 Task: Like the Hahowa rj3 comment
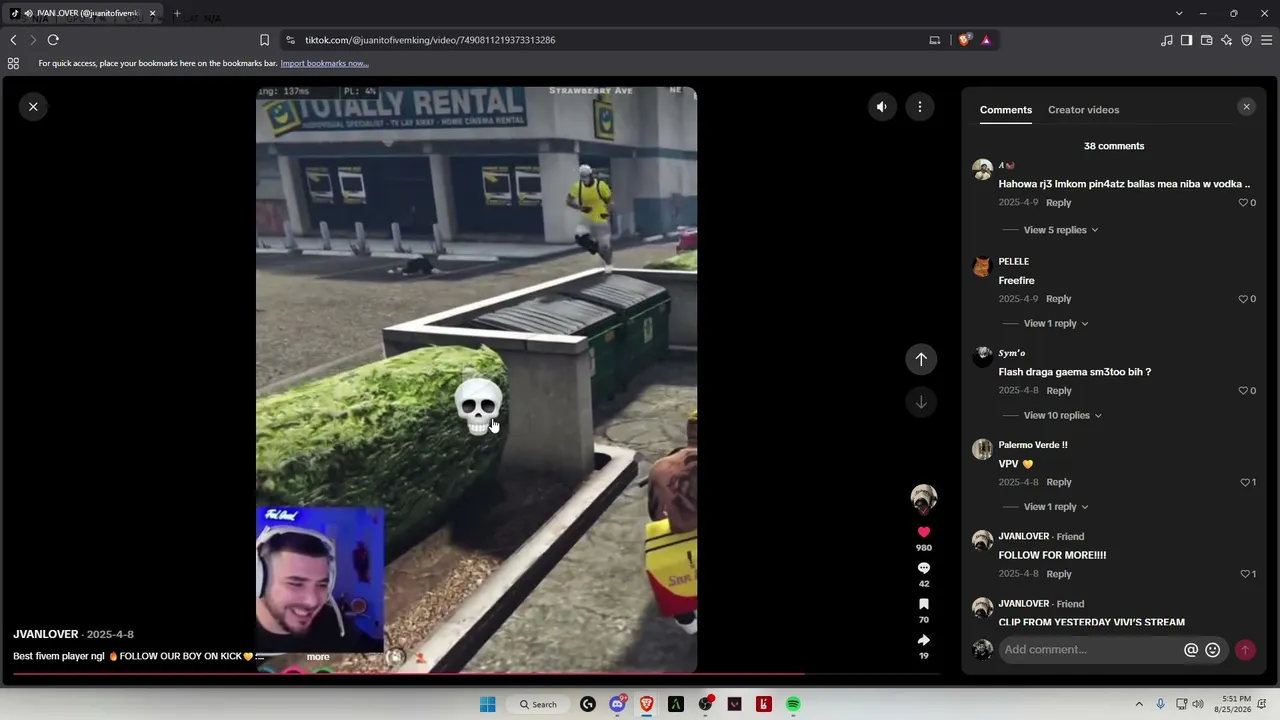point(1244,203)
